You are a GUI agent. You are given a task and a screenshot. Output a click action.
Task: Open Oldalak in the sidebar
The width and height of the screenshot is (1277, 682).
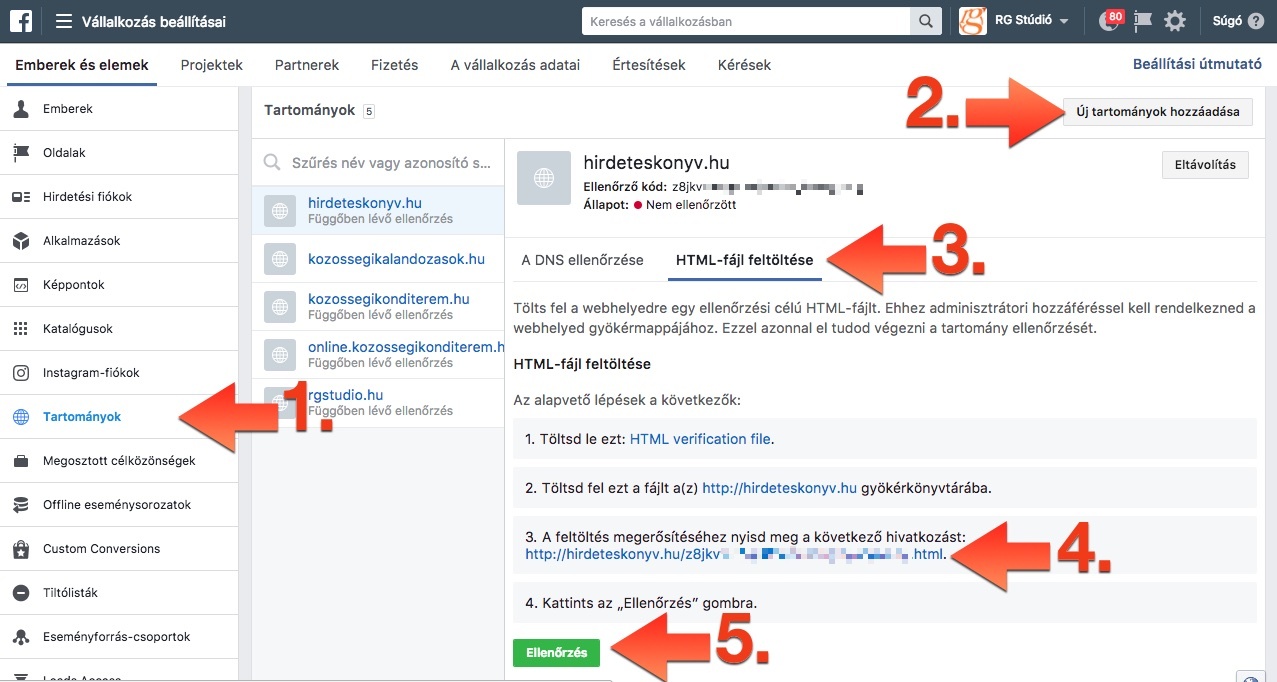(119, 153)
